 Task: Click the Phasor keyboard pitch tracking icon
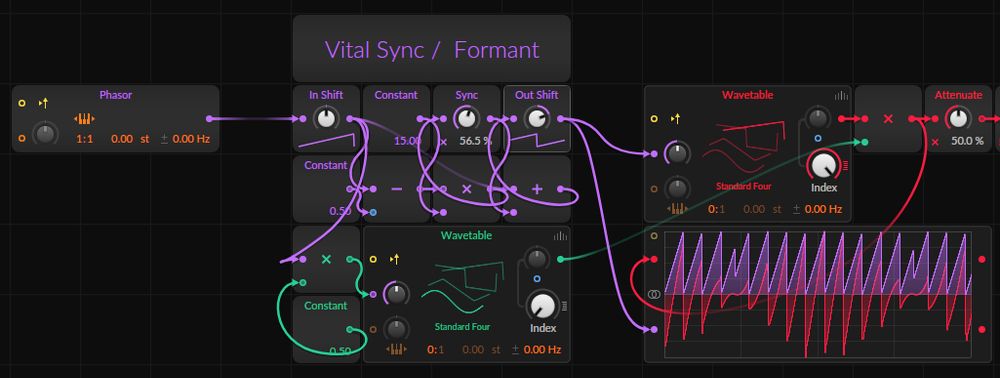(84, 119)
